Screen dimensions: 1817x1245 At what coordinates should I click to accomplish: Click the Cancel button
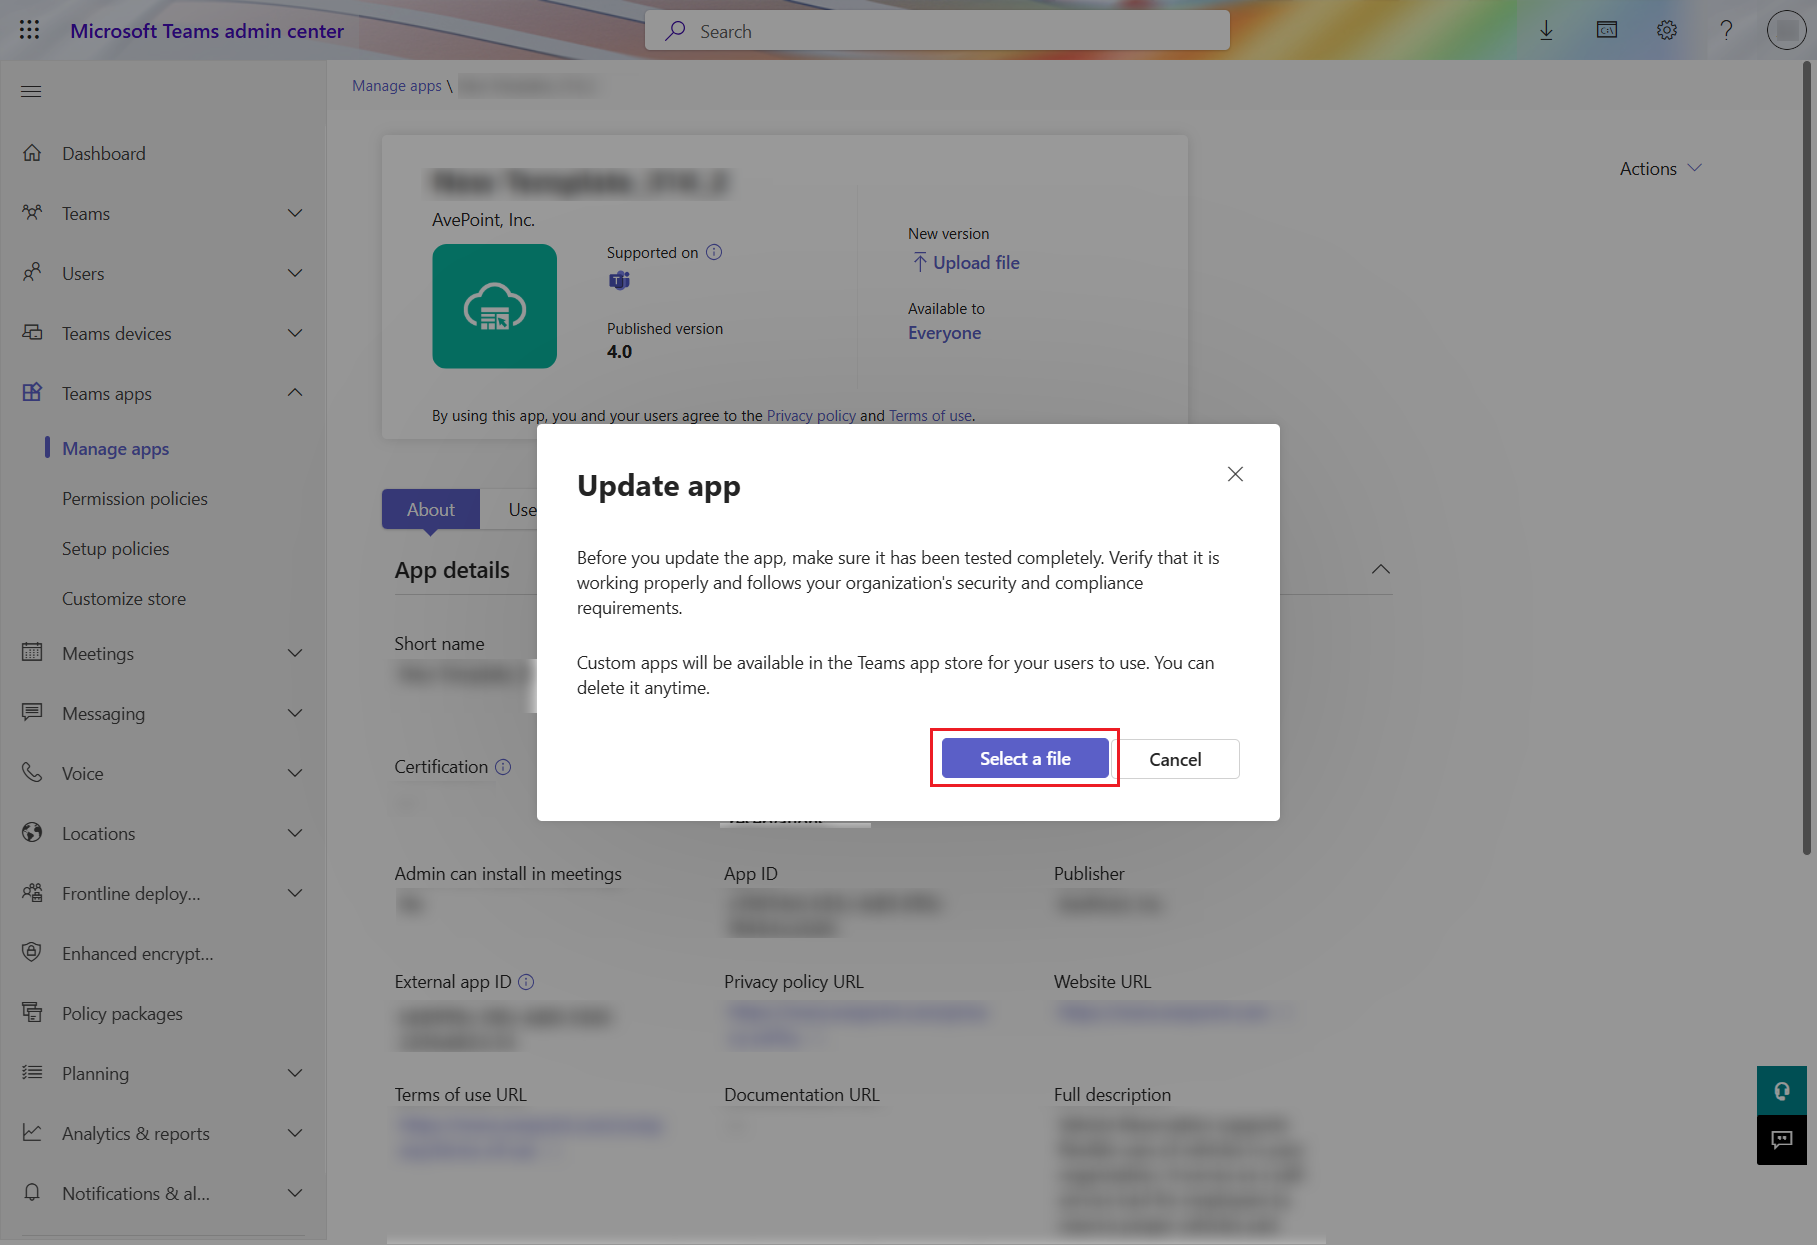click(x=1175, y=759)
